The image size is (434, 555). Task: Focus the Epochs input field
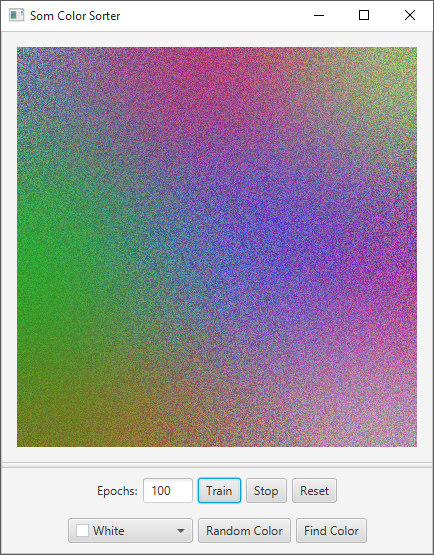pos(168,491)
